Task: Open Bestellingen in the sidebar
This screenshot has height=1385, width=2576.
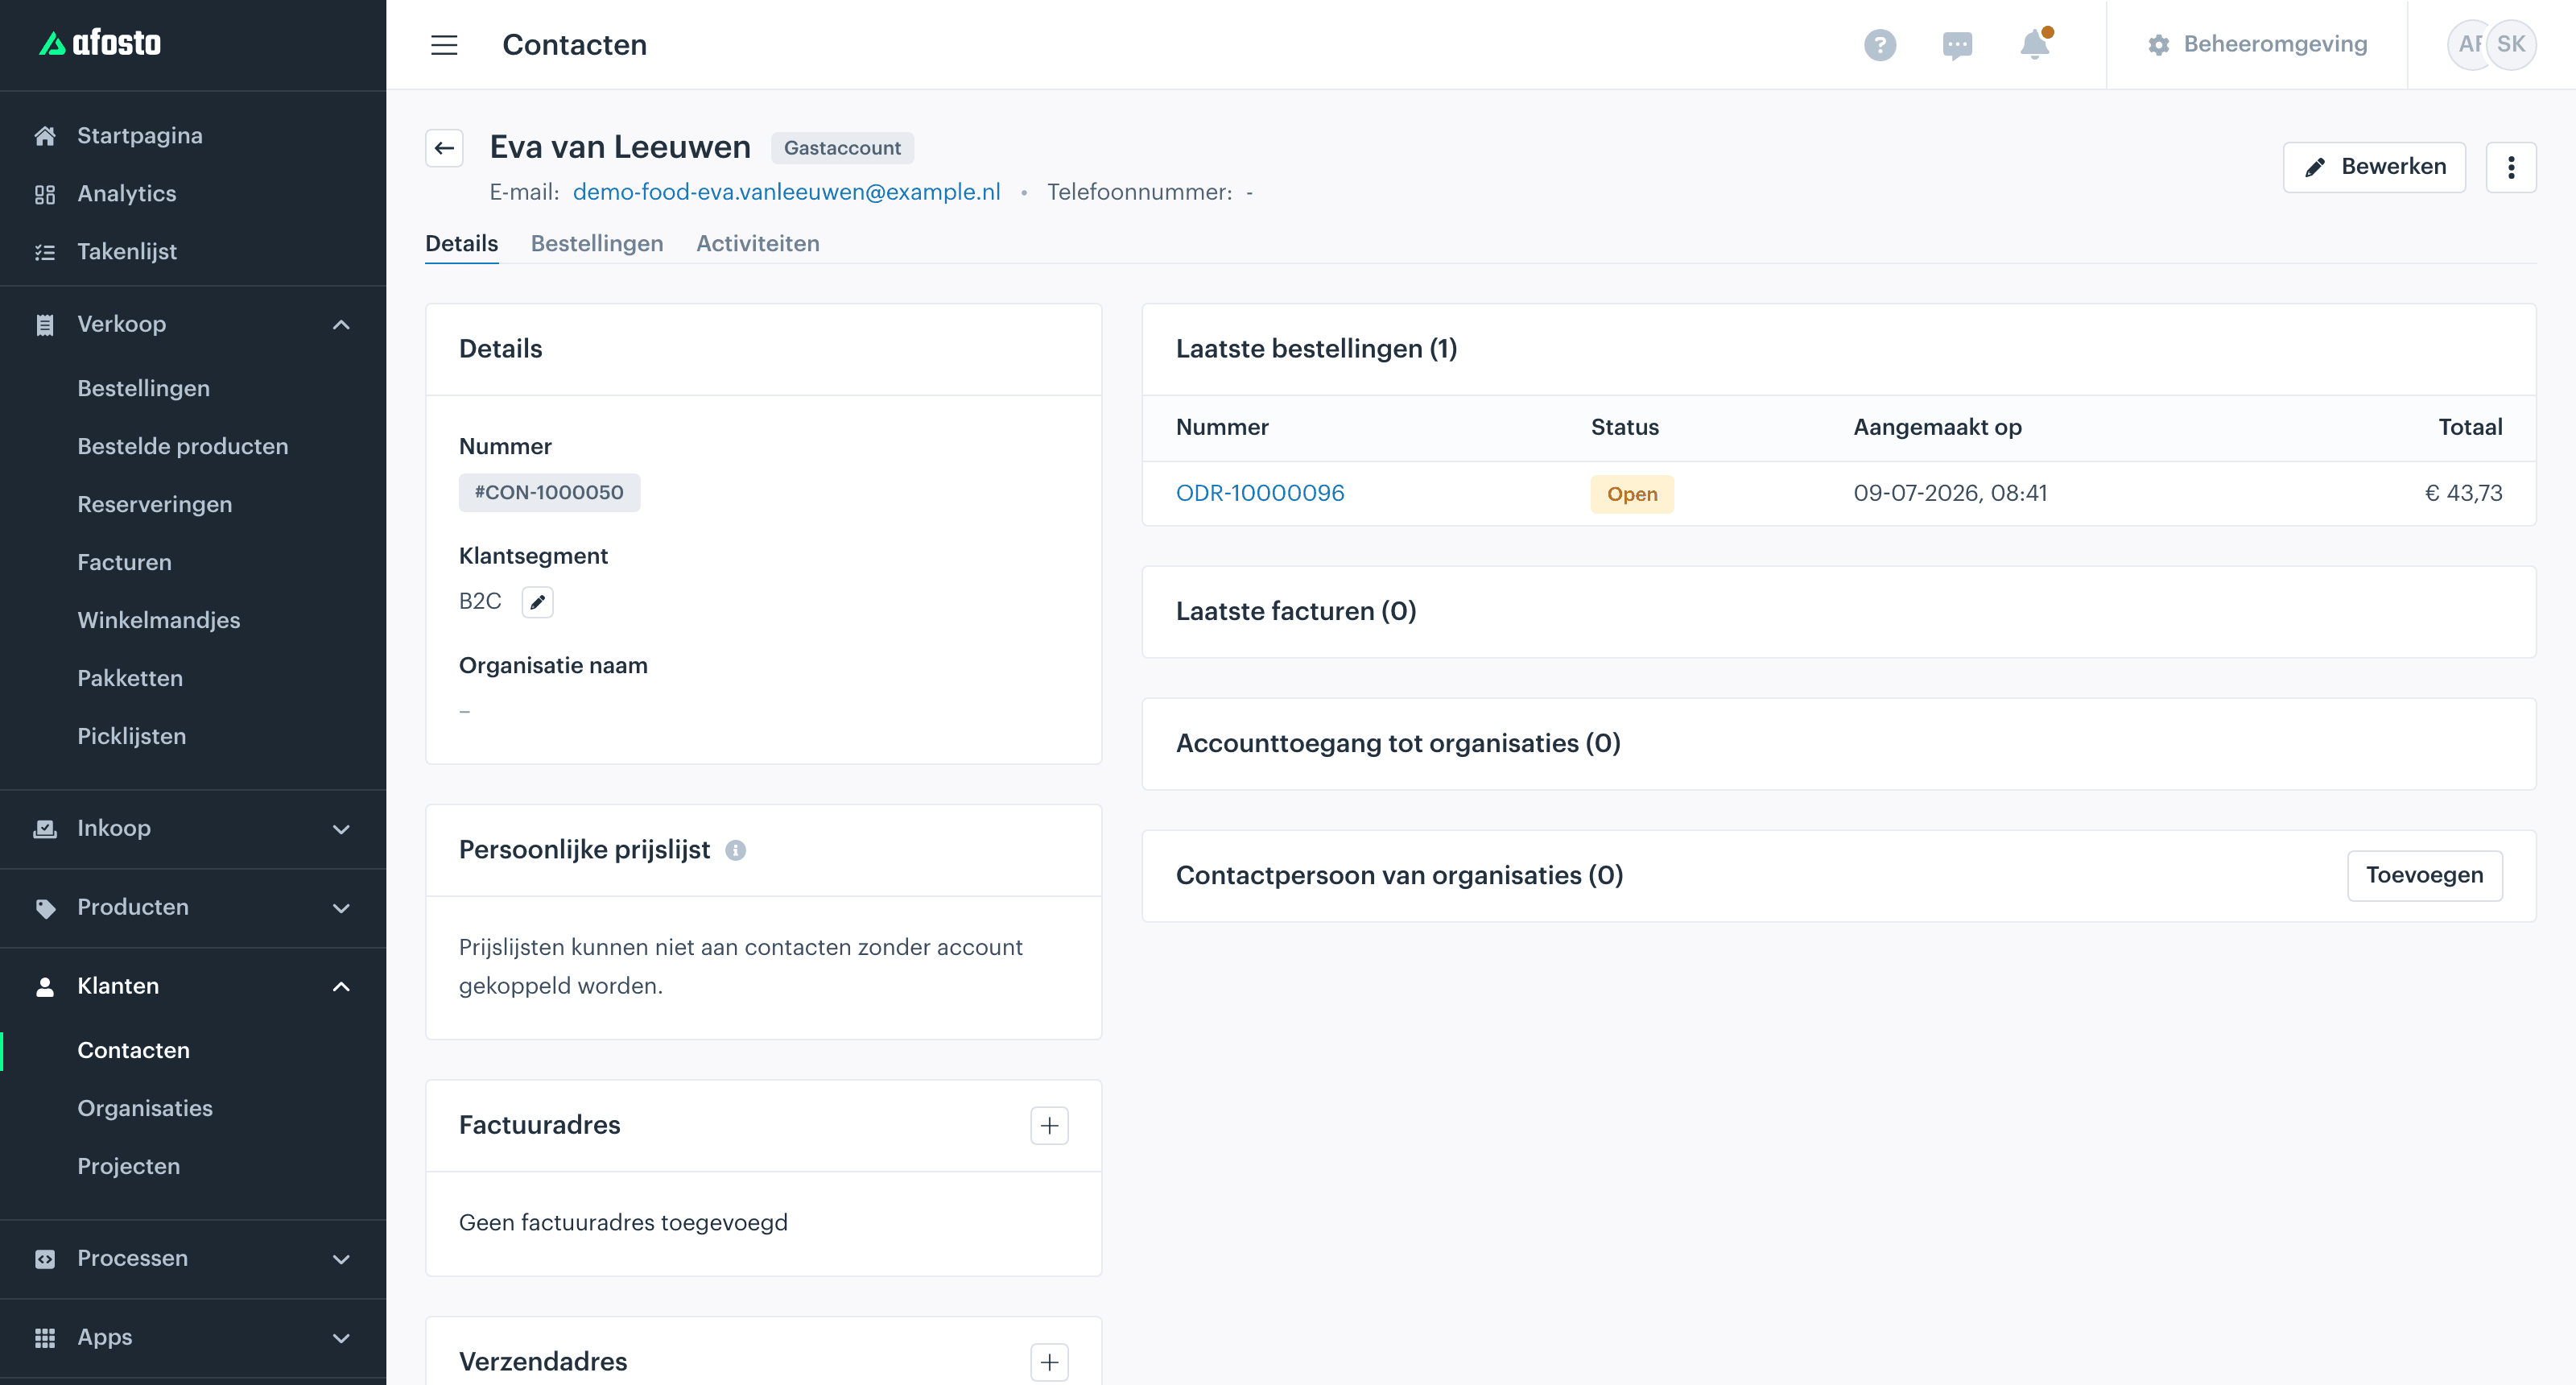Action: 144,388
